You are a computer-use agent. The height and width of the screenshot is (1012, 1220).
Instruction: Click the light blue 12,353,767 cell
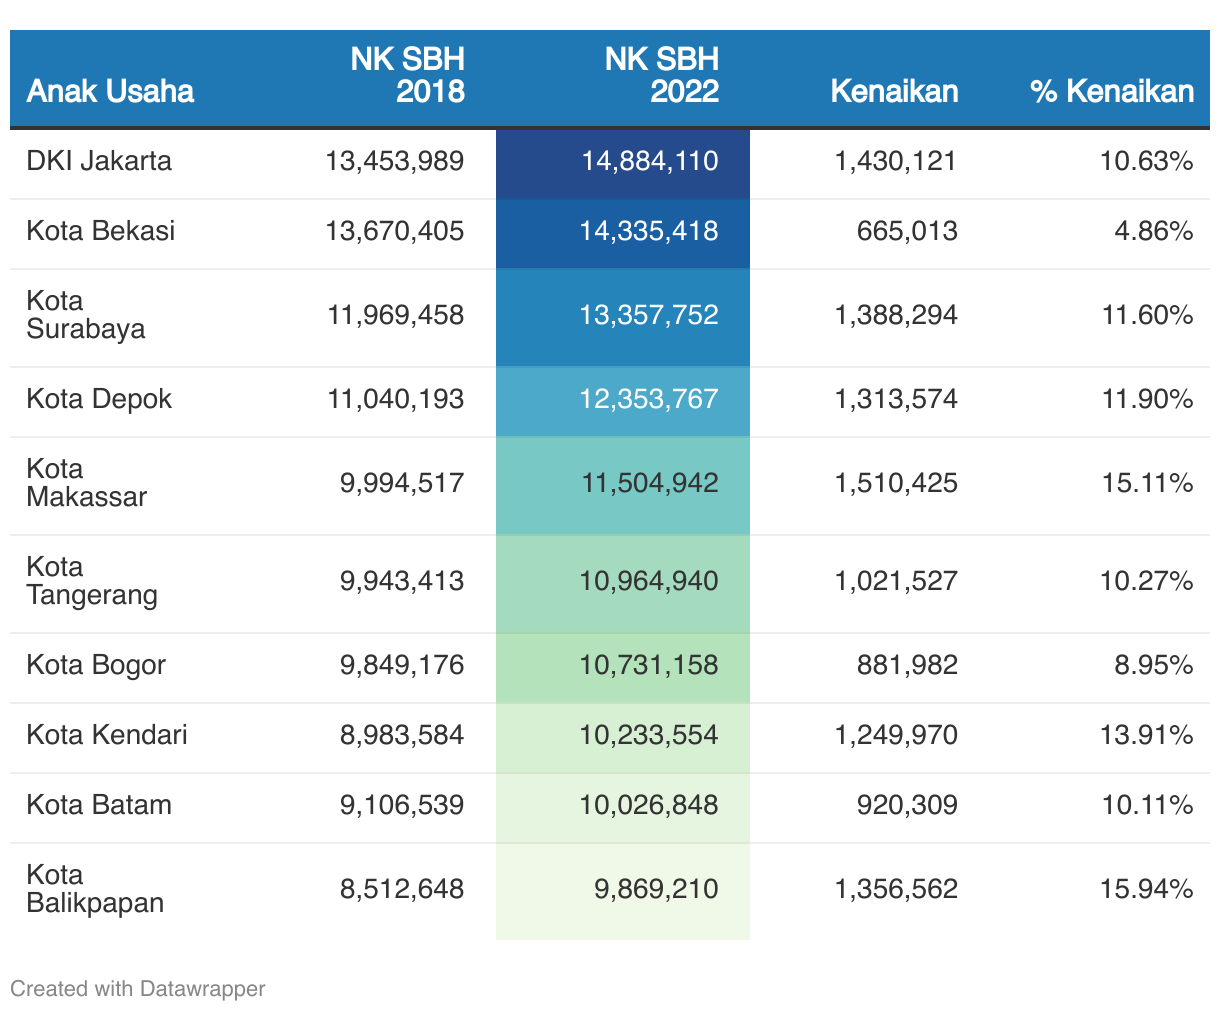(x=648, y=399)
